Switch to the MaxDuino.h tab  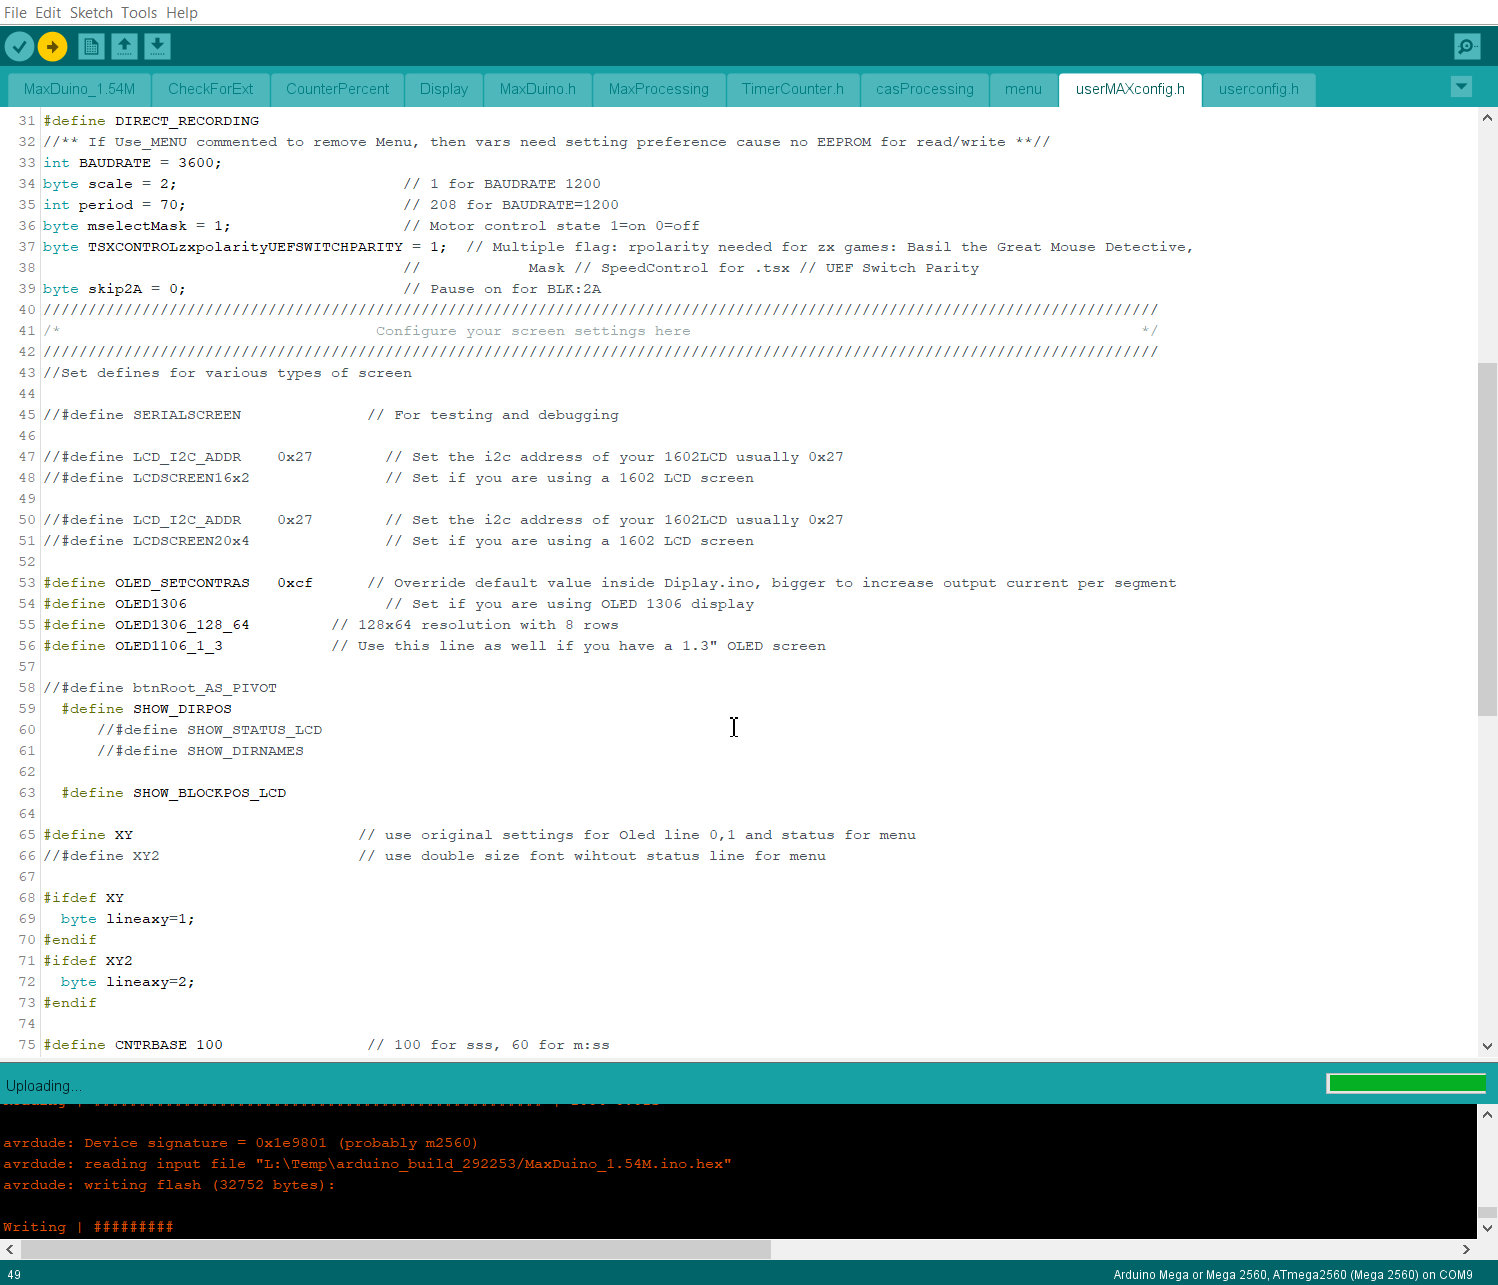538,89
